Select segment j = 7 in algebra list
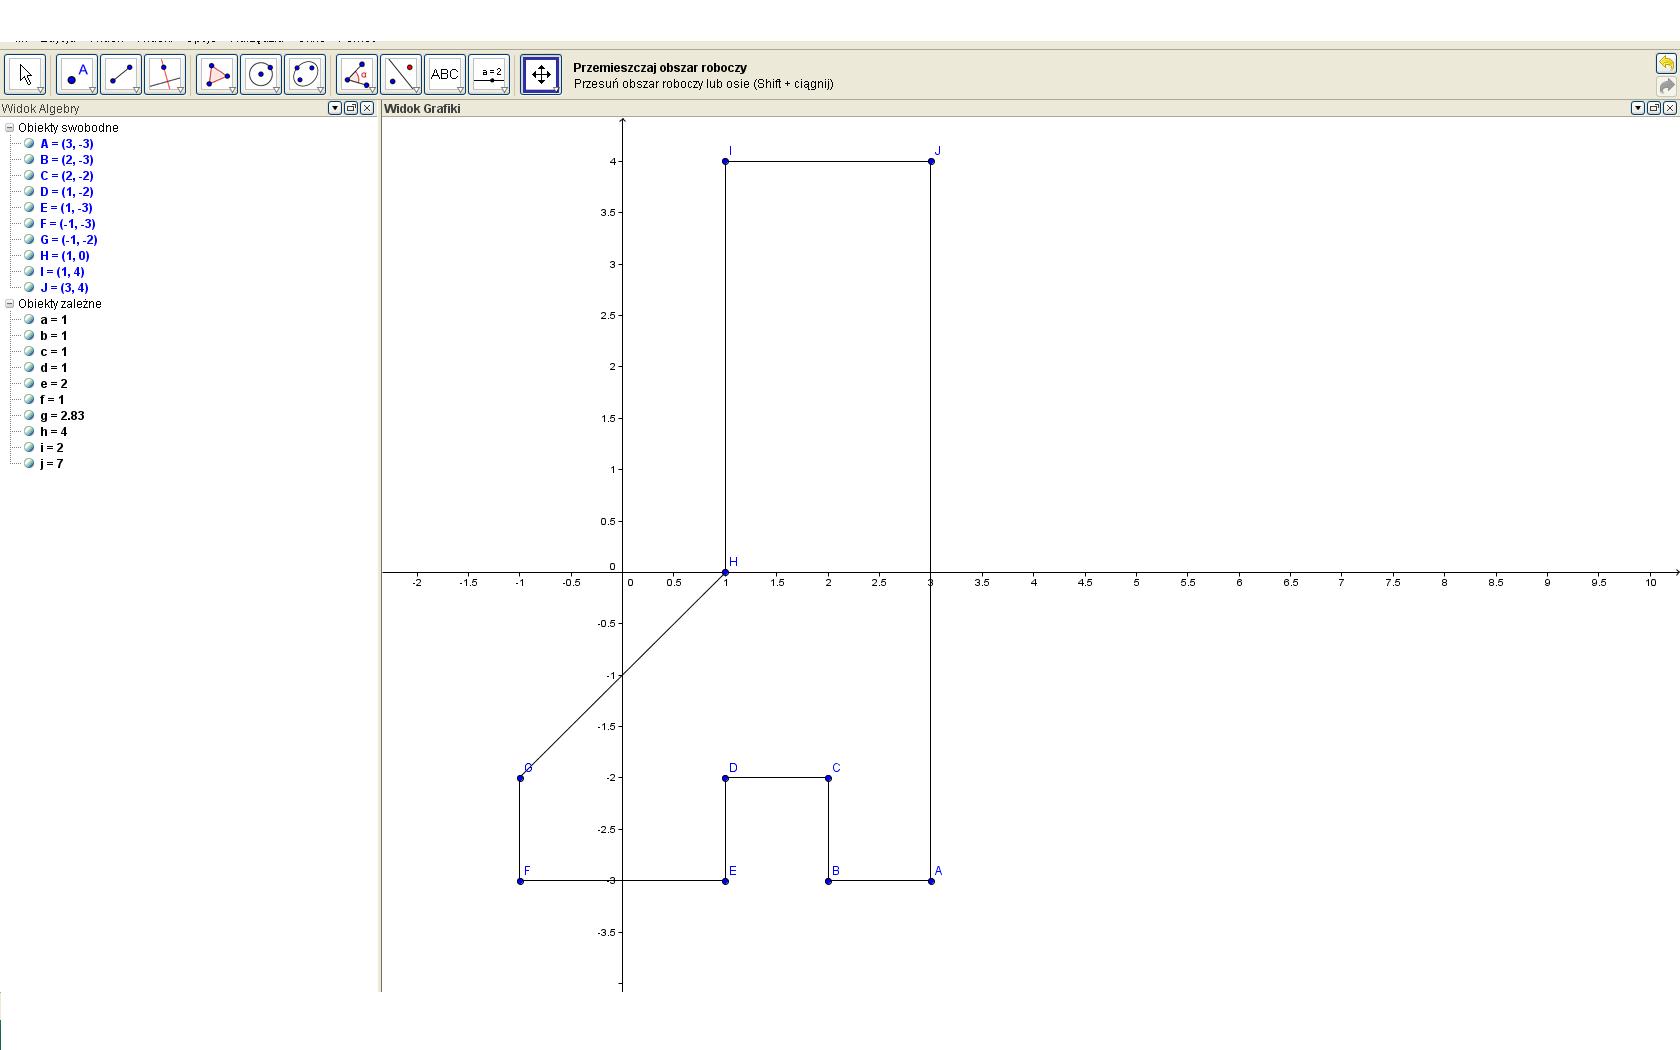 pyautogui.click(x=52, y=464)
